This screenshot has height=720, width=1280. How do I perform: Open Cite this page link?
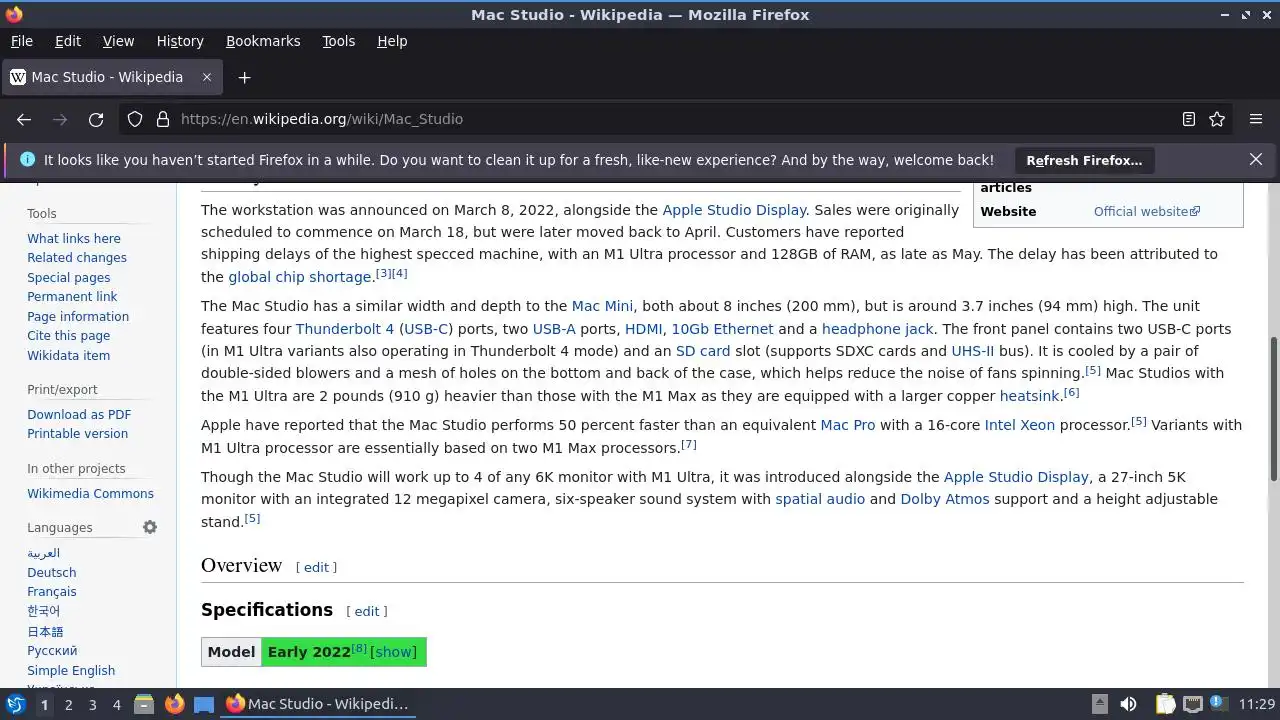pyautogui.click(x=68, y=336)
